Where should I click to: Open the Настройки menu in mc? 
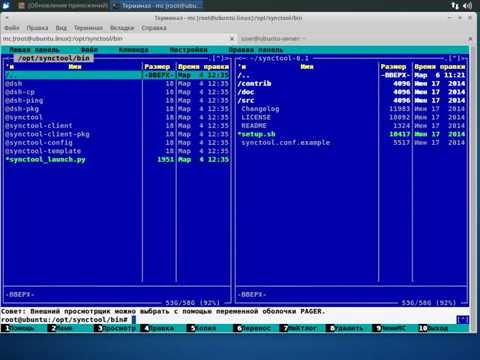point(188,50)
